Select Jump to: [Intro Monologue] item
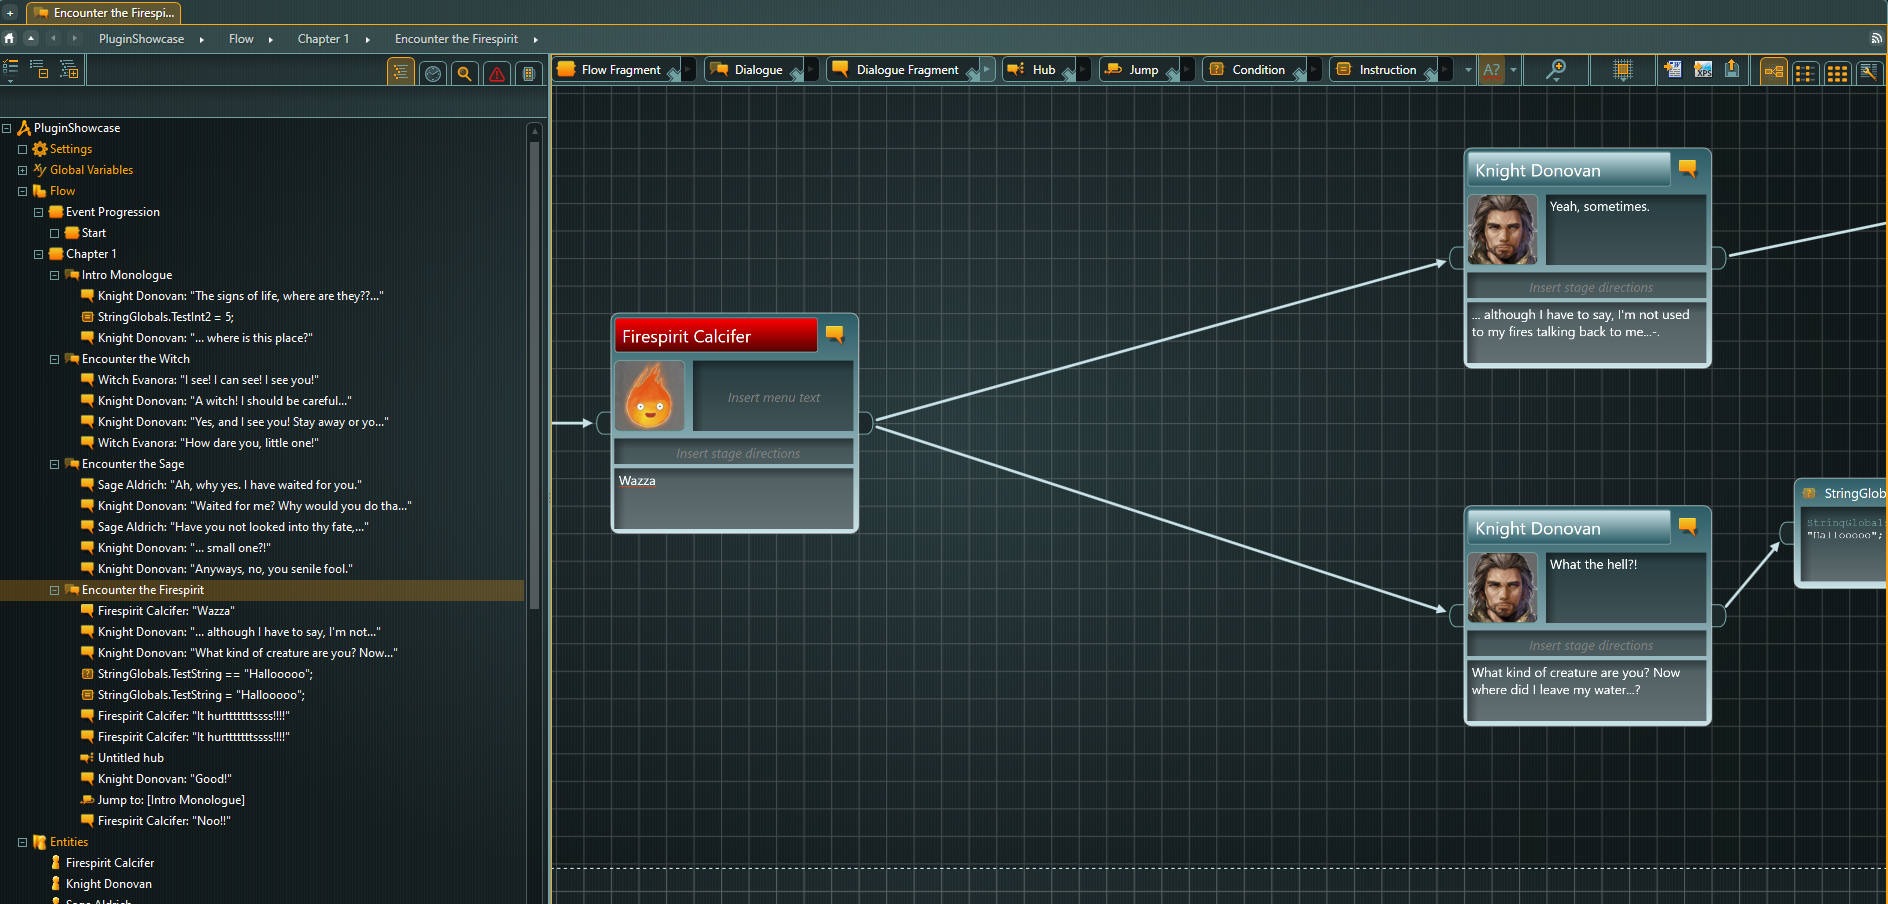The height and width of the screenshot is (904, 1888). pyautogui.click(x=170, y=800)
